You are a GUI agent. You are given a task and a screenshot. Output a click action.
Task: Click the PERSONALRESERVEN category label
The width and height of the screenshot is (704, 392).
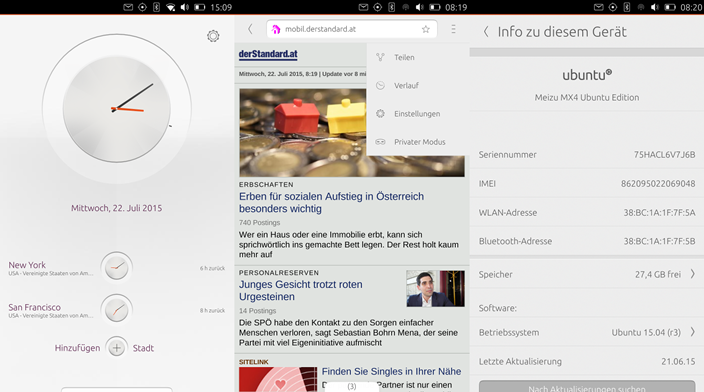(279, 273)
